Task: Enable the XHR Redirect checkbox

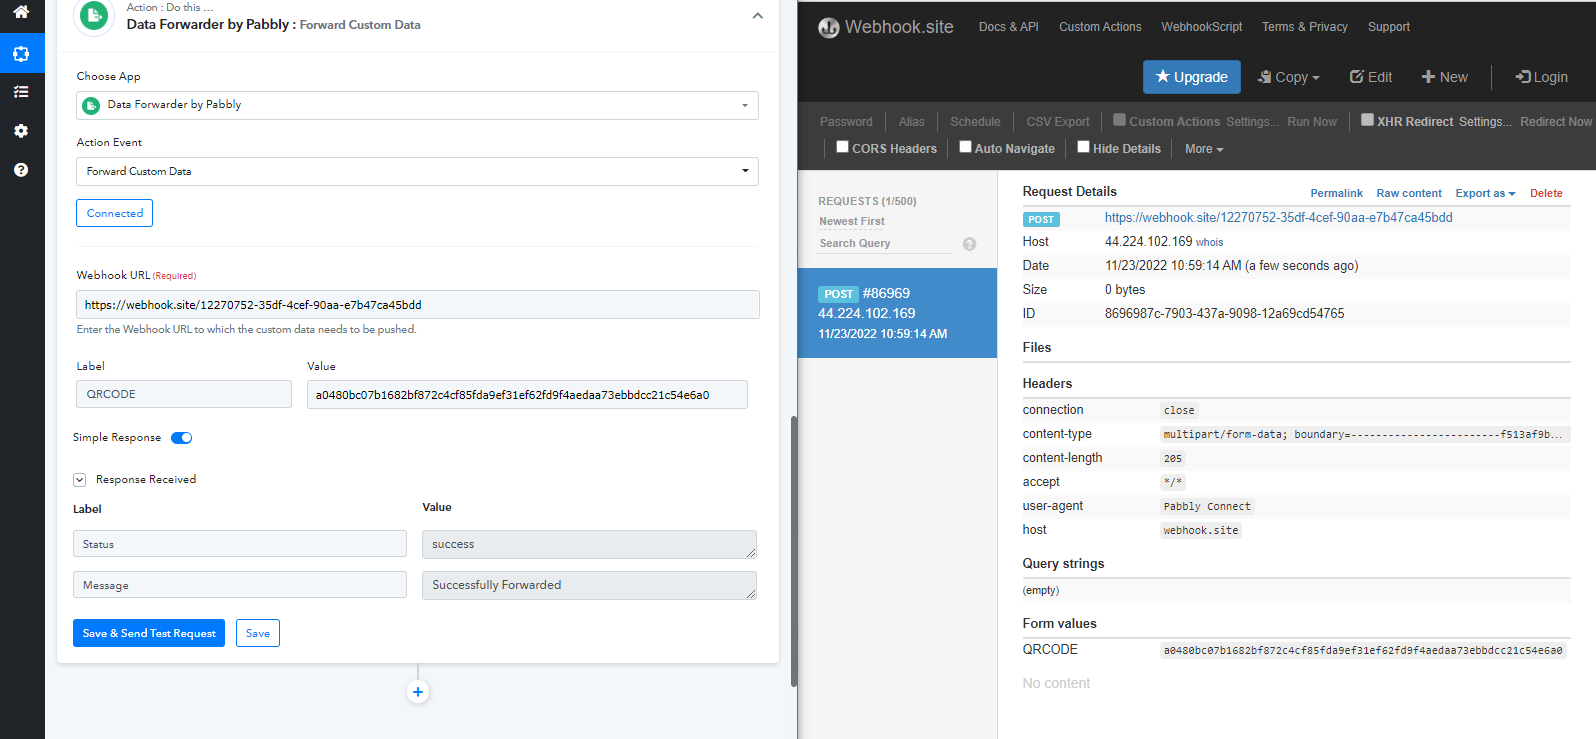Action: click(1367, 120)
